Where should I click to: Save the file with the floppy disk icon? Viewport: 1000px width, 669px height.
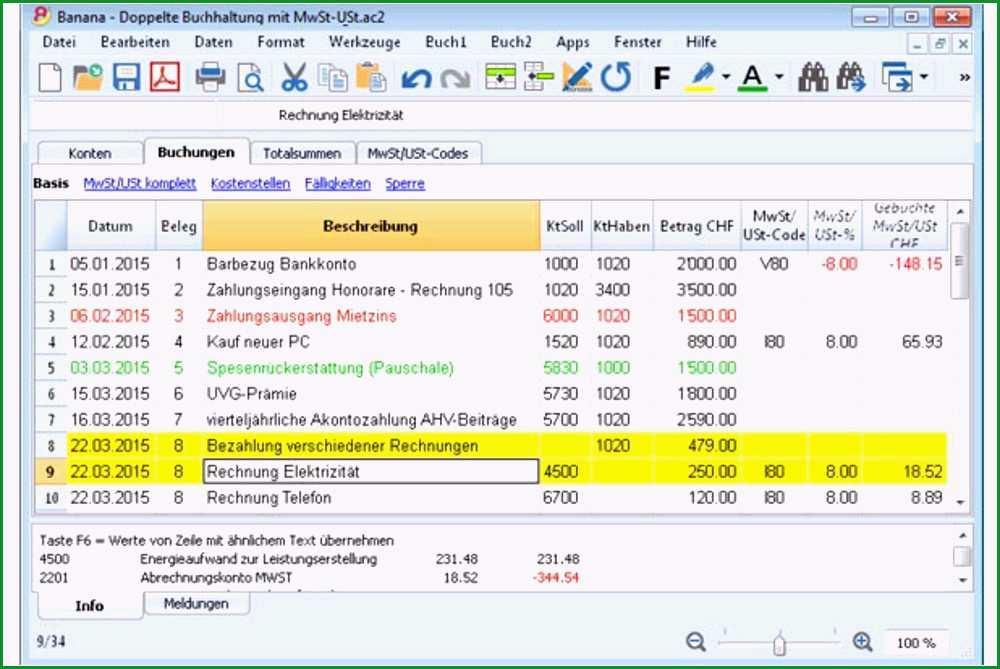click(126, 77)
